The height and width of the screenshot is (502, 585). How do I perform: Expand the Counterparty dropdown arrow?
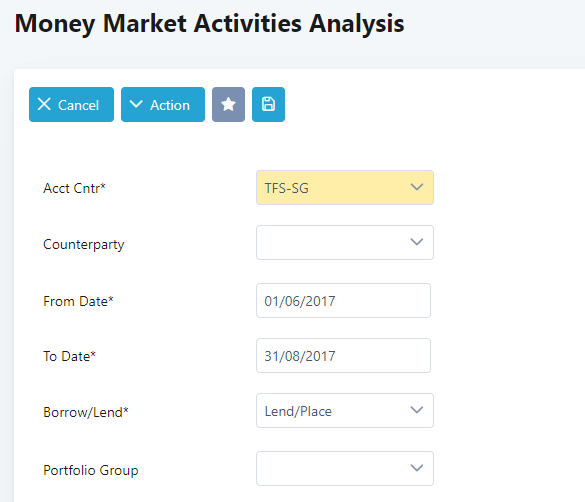(417, 242)
